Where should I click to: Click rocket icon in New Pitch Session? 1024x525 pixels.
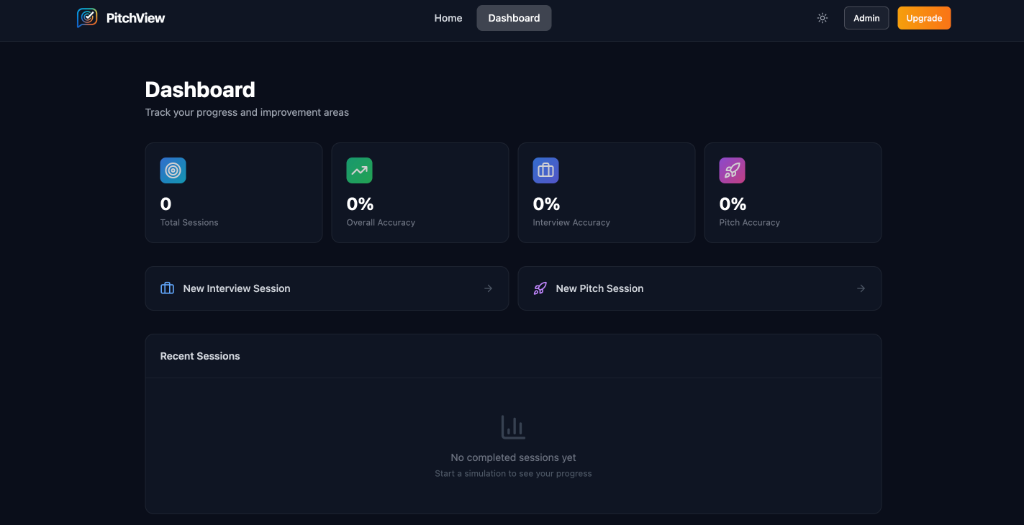pos(540,288)
